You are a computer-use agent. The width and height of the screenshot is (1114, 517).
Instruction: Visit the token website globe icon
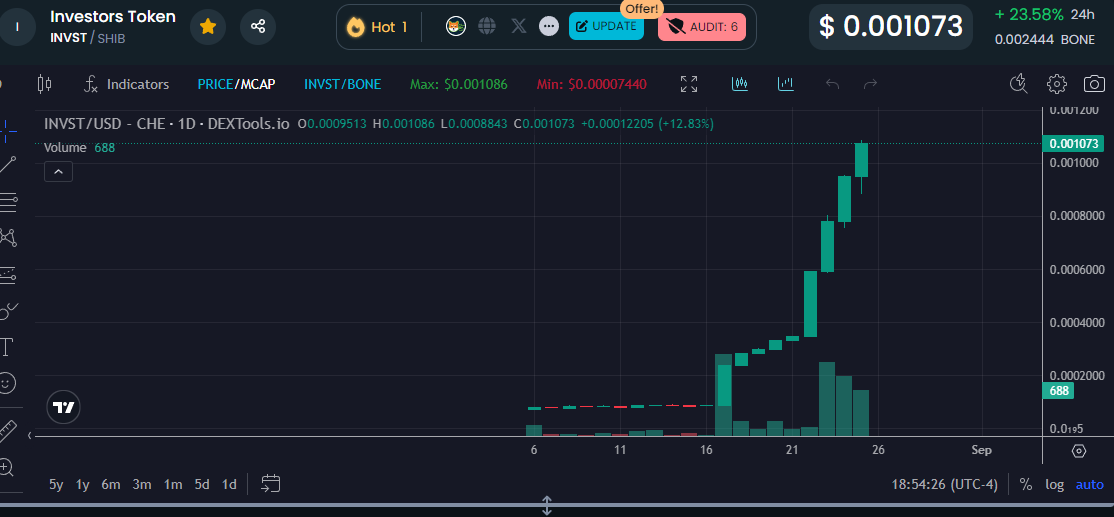click(x=487, y=27)
